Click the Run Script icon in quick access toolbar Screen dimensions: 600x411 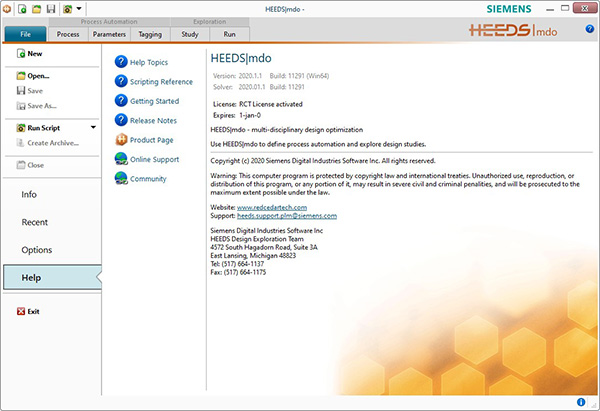(x=68, y=9)
